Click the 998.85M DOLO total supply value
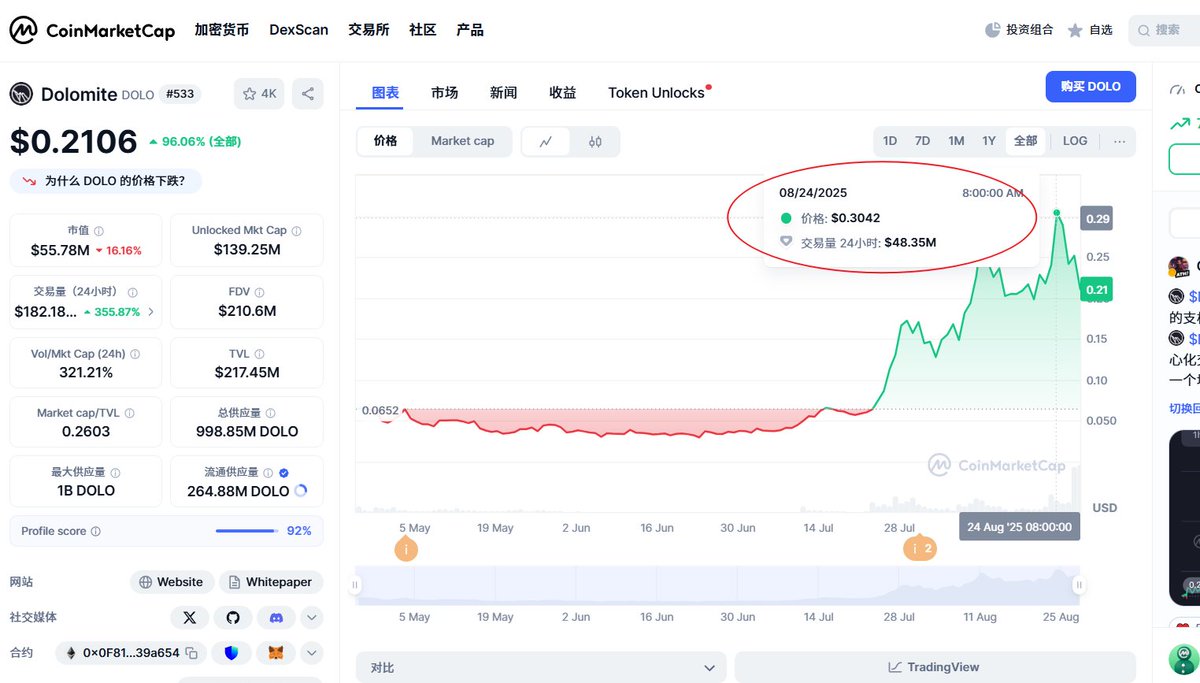Image resolution: width=1200 pixels, height=683 pixels. coord(247,432)
